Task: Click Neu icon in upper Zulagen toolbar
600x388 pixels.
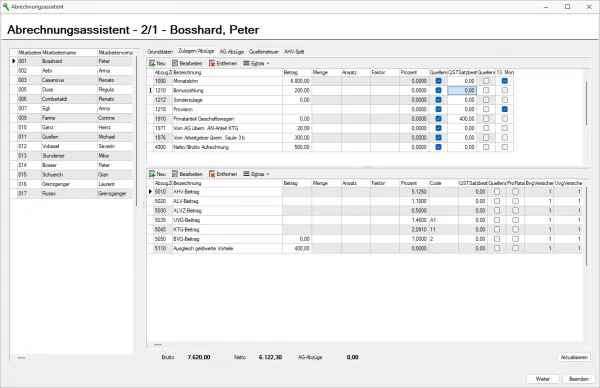Action: [152, 63]
